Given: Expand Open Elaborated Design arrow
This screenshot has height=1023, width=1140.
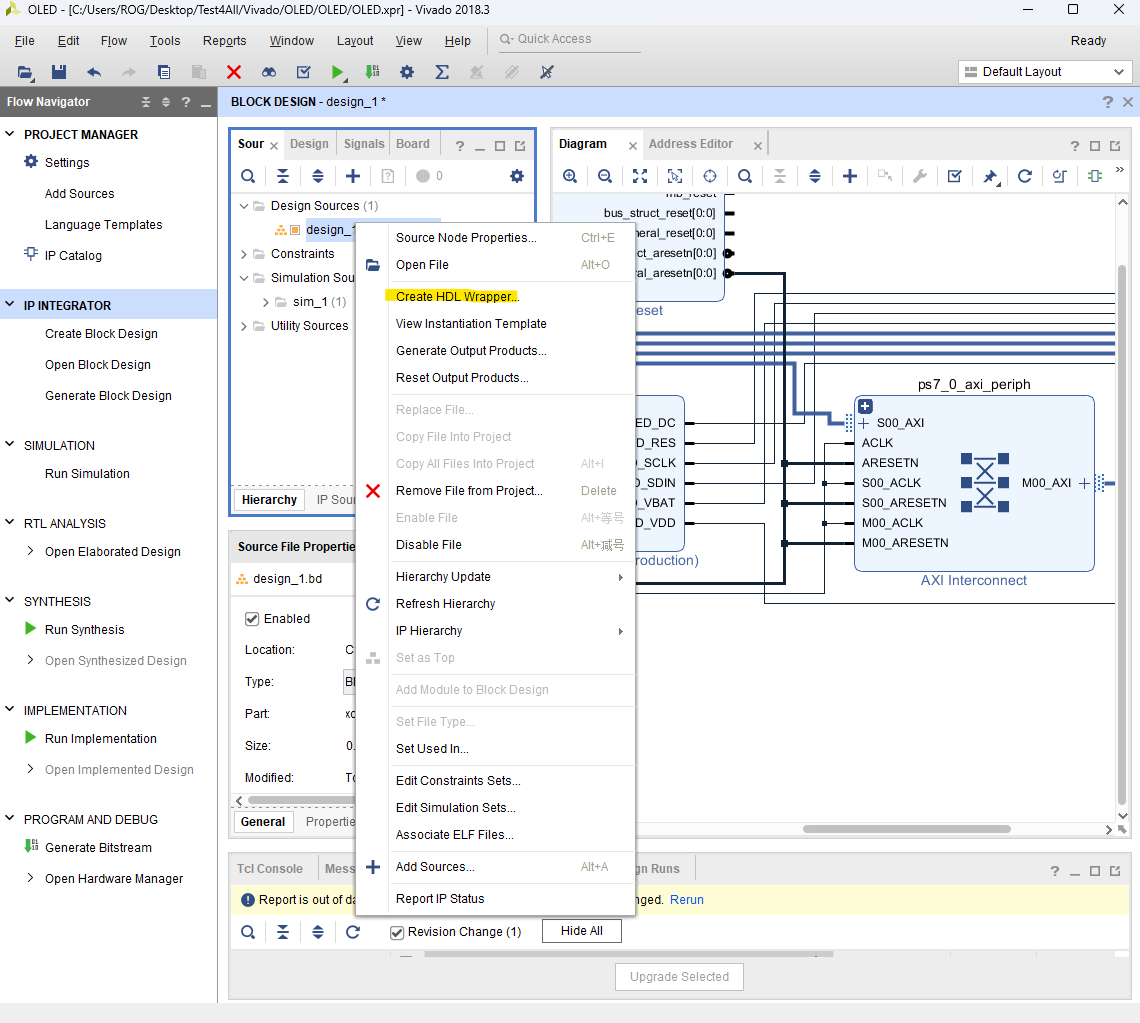Looking at the screenshot, I should tap(30, 551).
